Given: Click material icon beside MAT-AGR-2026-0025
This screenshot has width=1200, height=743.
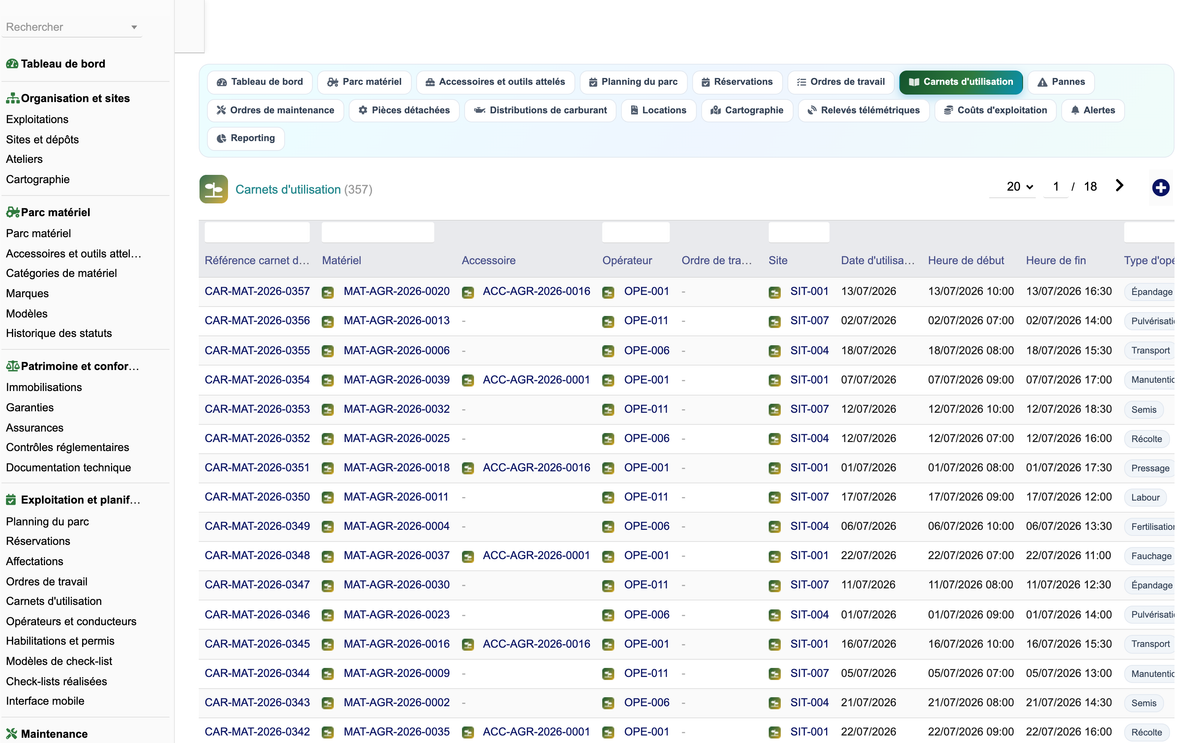Looking at the screenshot, I should click(328, 439).
